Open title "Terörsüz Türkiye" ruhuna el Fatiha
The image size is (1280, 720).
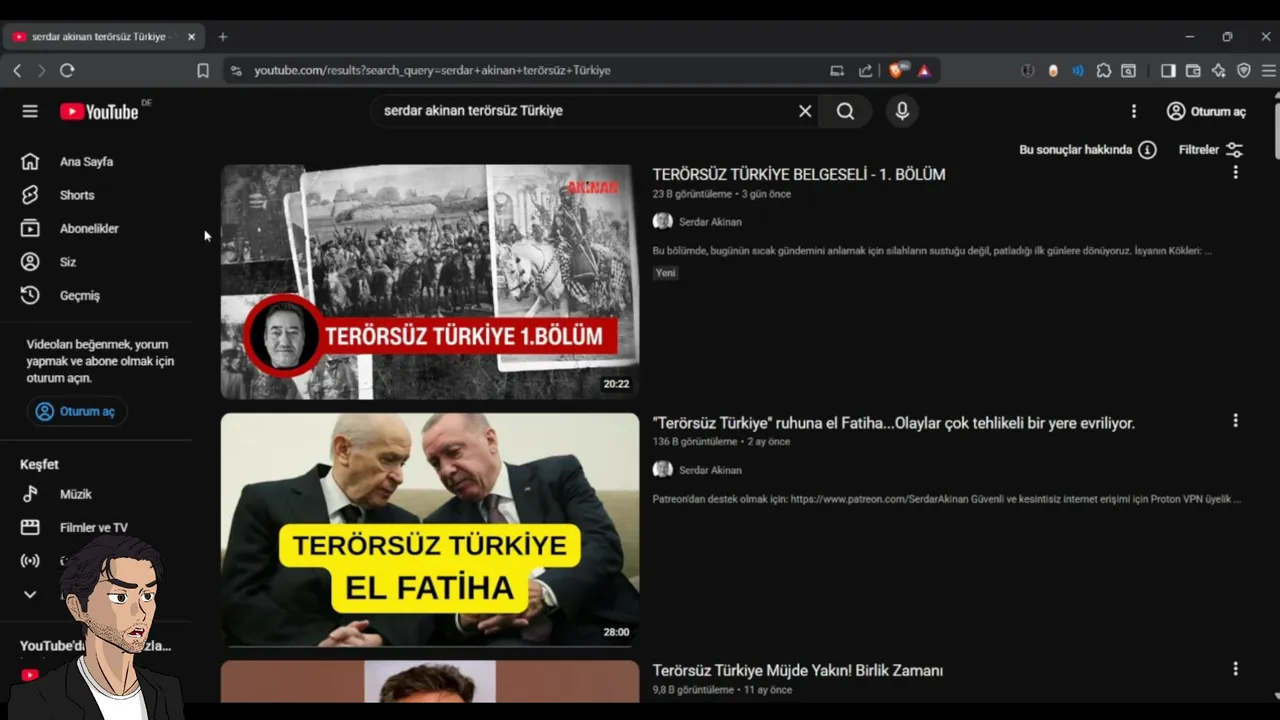coord(894,423)
